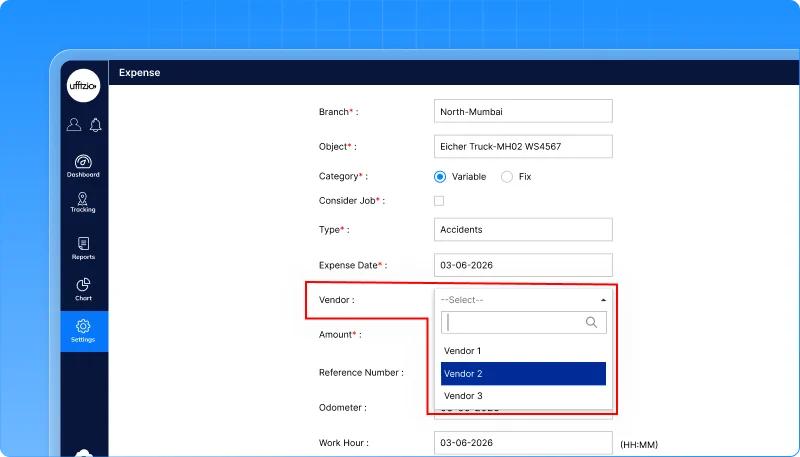Select the Variable category radio
Image resolution: width=800 pixels, height=457 pixels.
pyautogui.click(x=440, y=176)
